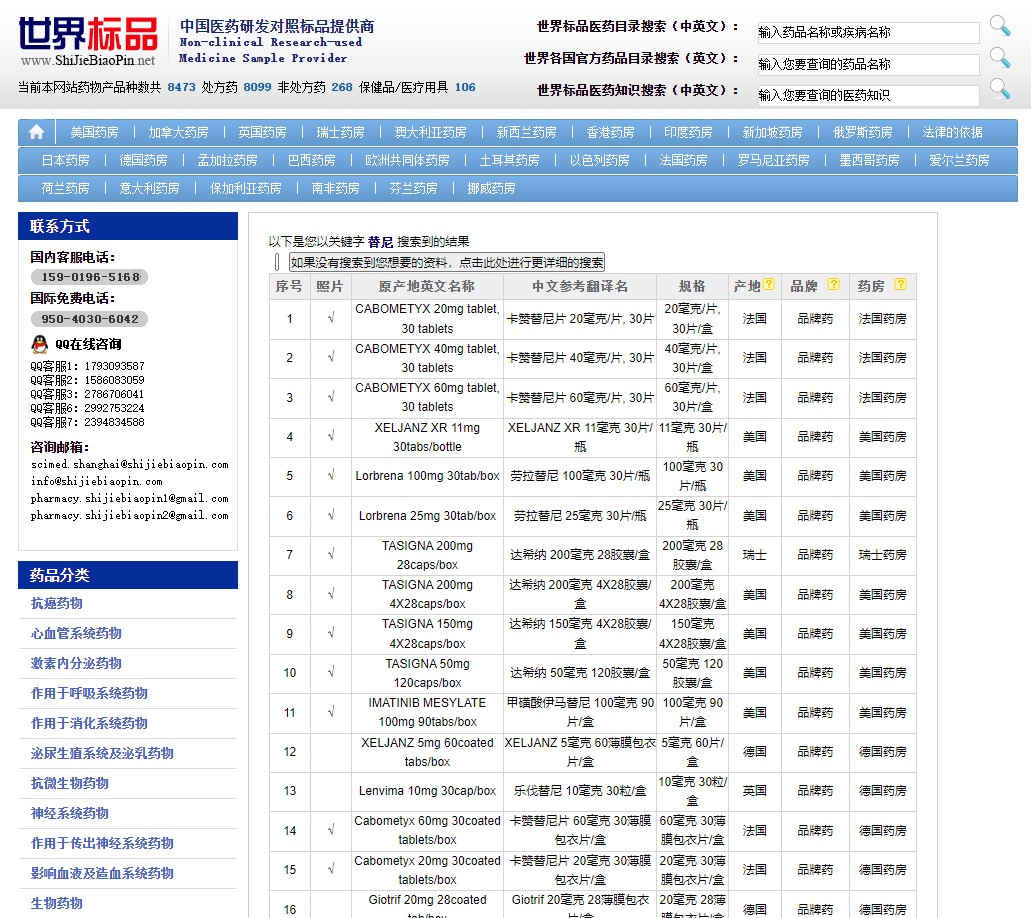This screenshot has height=918, width=1031.
Task: Click question mark icon next to 产地
Action: 769,284
